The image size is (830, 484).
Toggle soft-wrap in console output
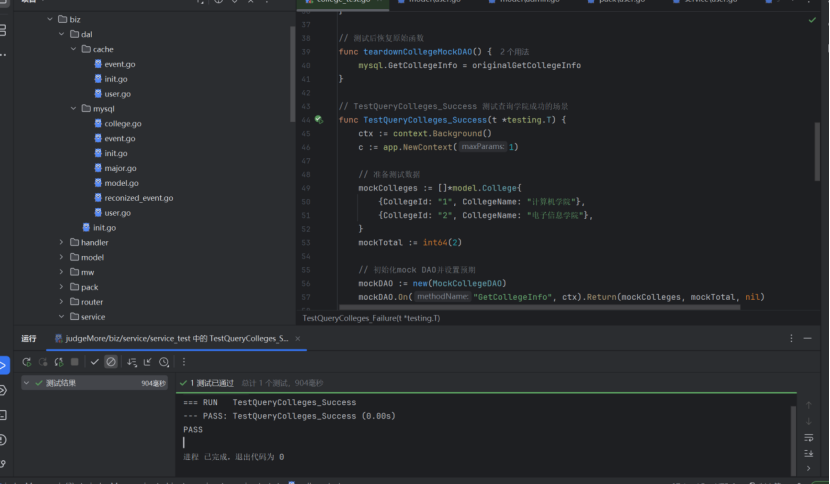click(x=808, y=438)
